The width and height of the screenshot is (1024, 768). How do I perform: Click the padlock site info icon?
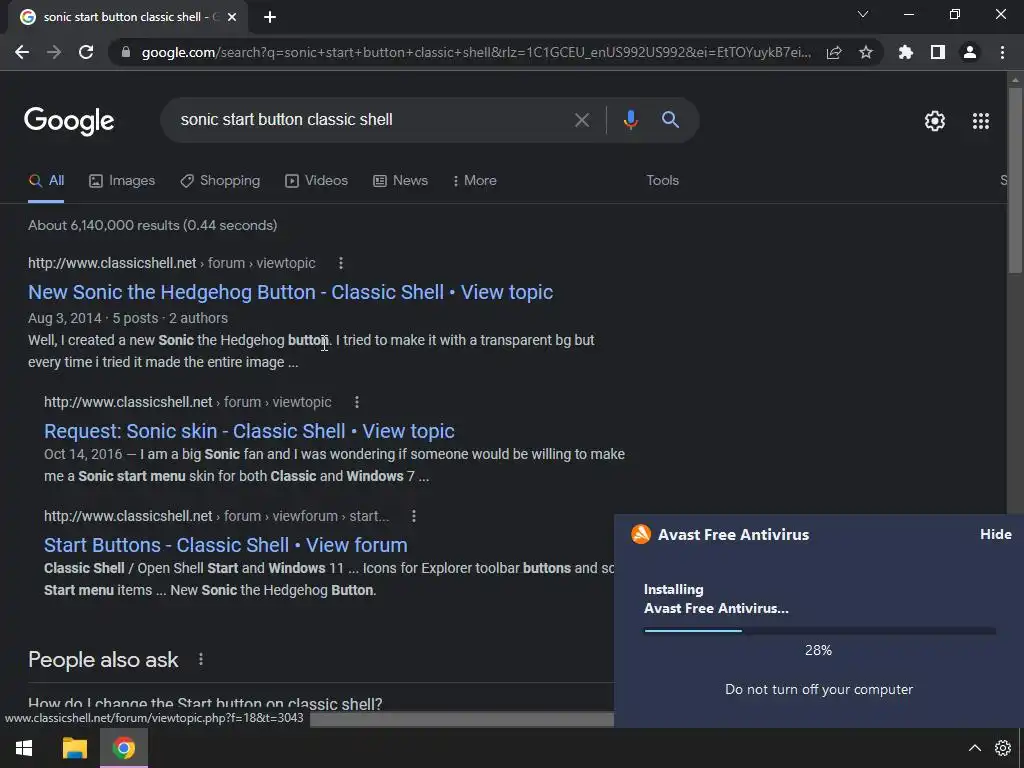tap(126, 52)
